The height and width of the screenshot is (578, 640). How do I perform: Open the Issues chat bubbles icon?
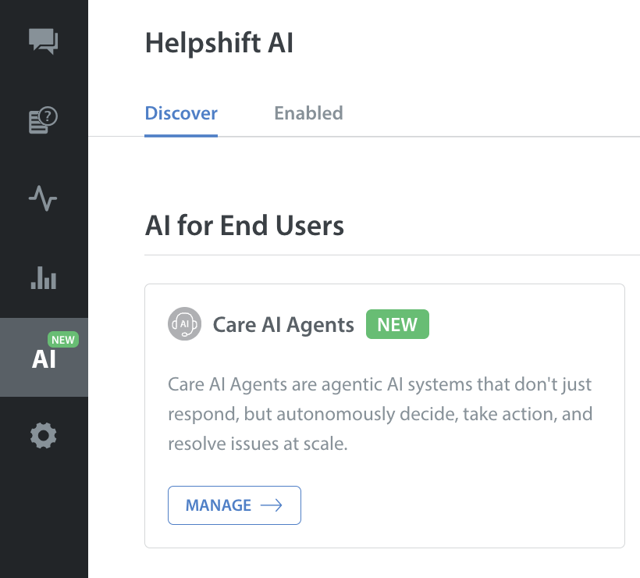tap(43, 41)
